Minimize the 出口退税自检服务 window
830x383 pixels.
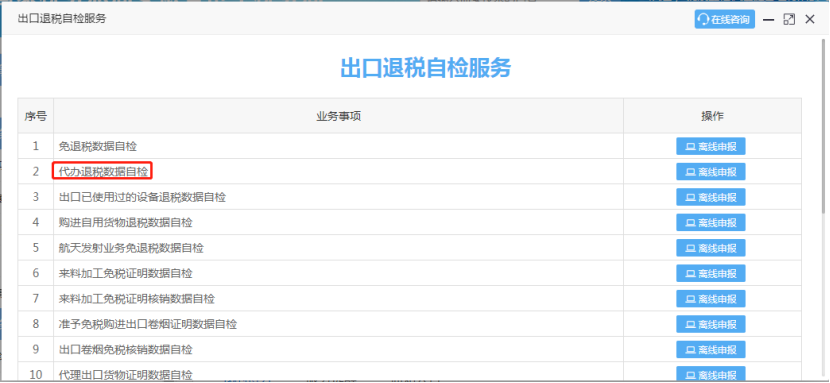[769, 20]
